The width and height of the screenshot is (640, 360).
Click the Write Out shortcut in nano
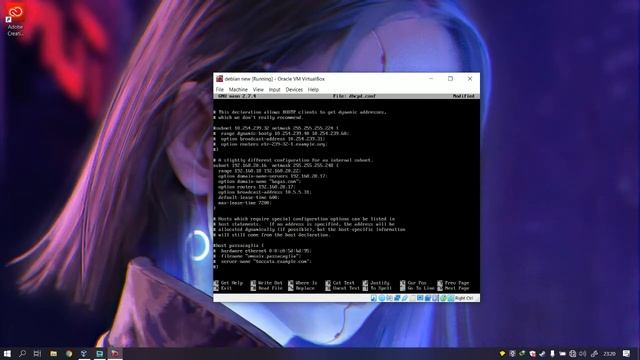click(266, 283)
